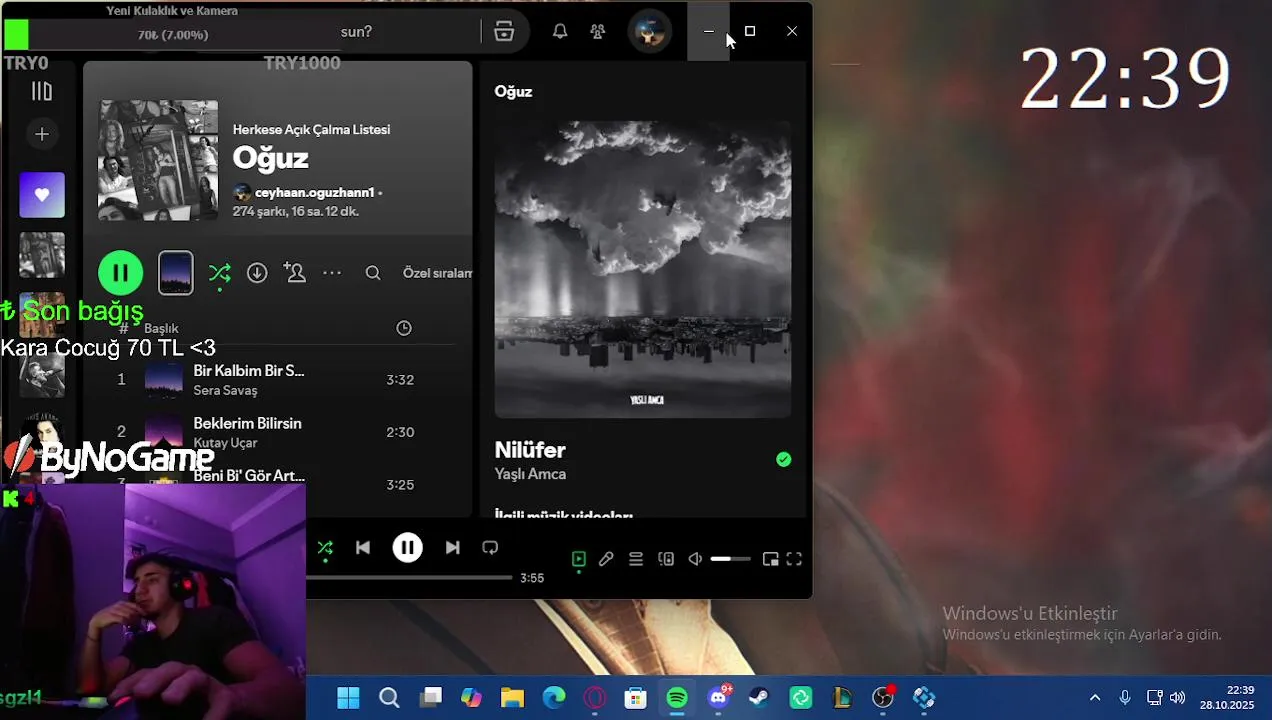Open Discord from the taskbar
This screenshot has width=1272, height=720.
(718, 698)
